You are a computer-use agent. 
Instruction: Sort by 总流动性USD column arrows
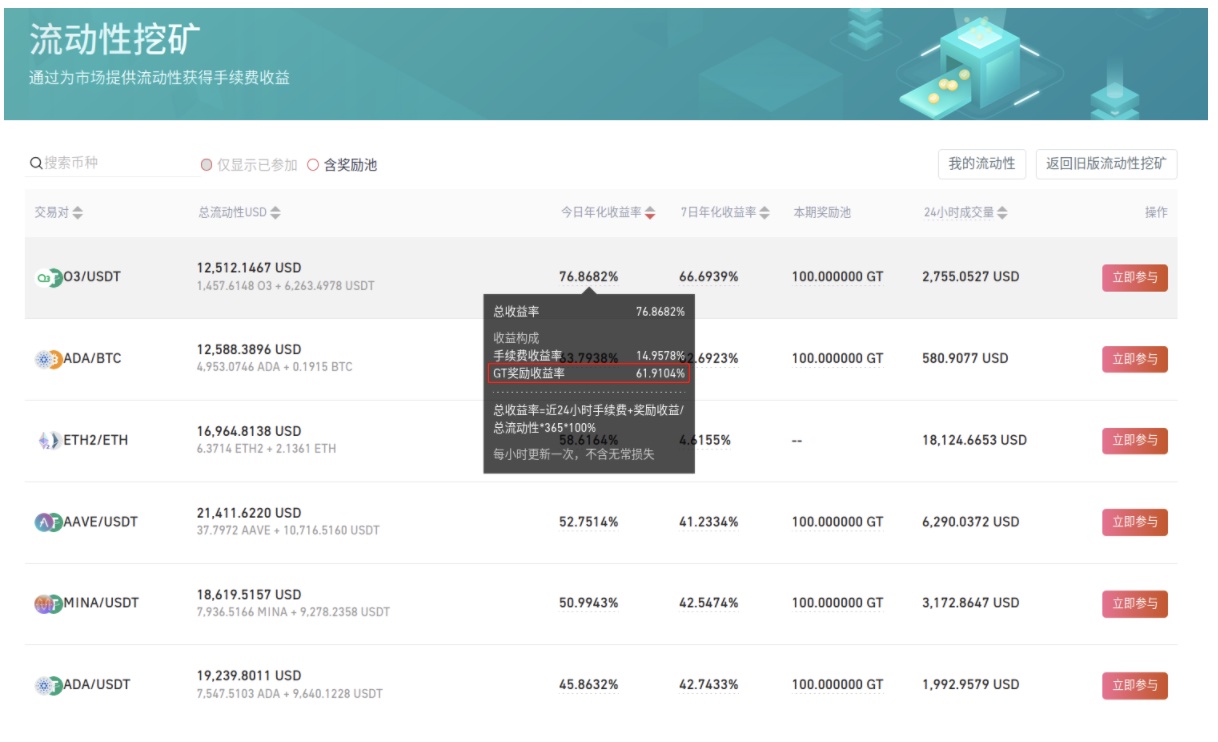point(276,213)
